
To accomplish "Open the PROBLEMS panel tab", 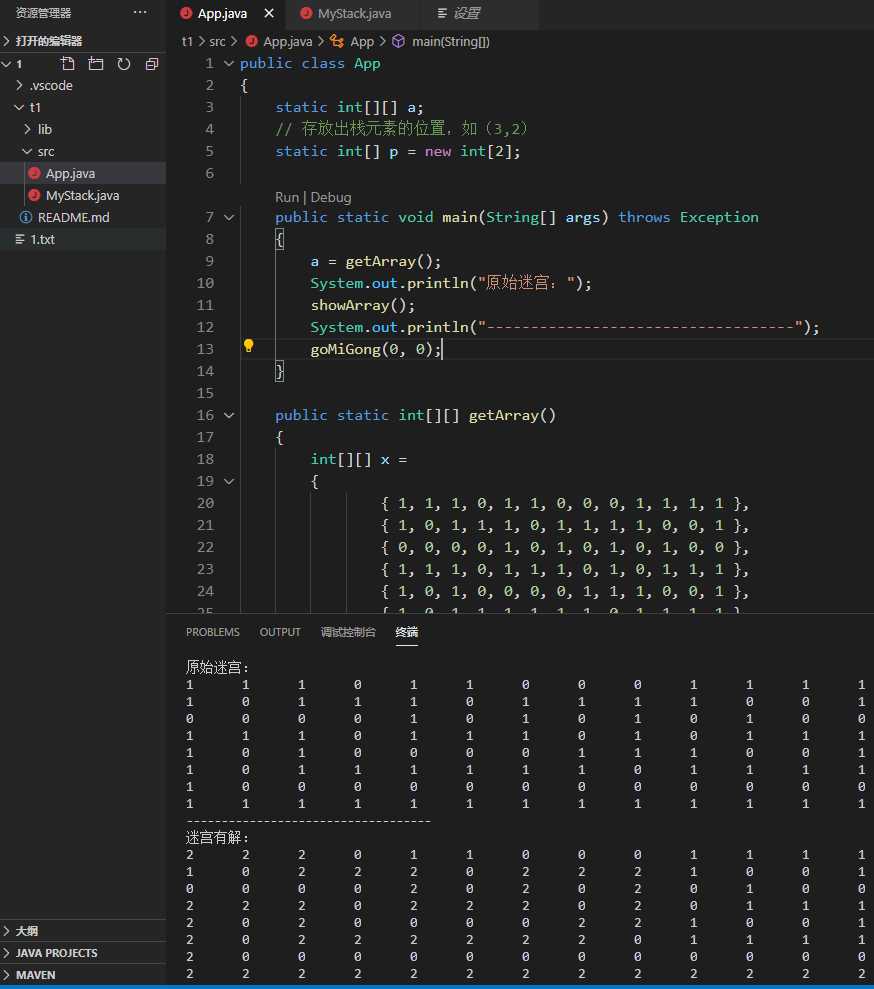I will pos(213,632).
